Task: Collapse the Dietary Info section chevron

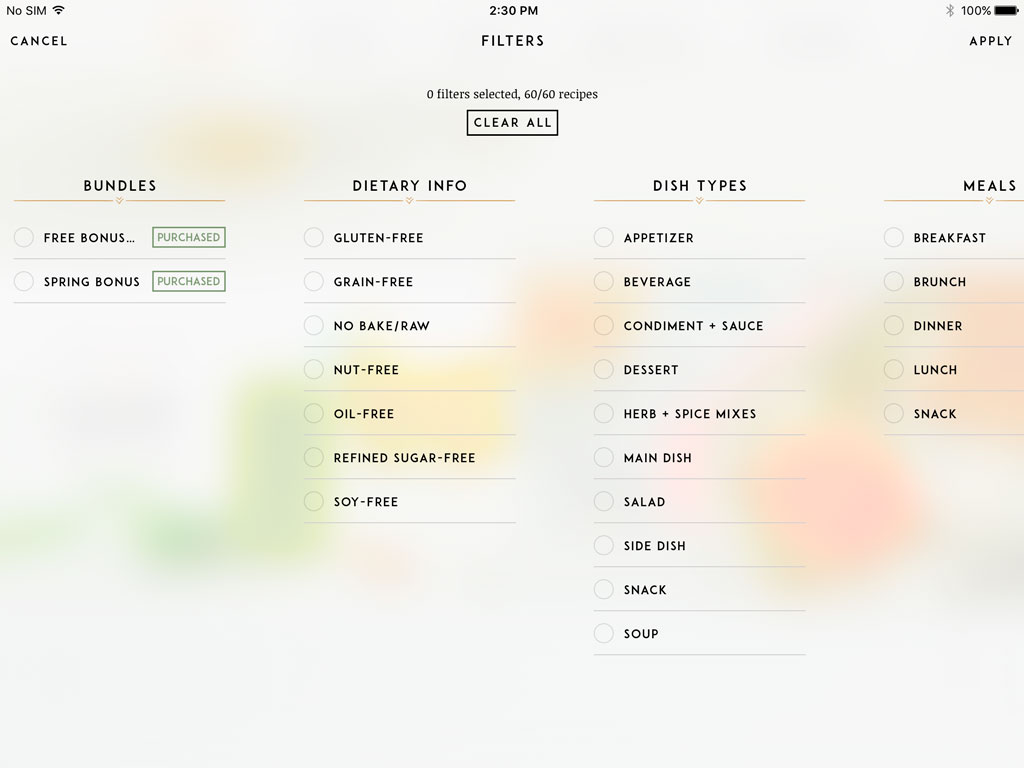Action: [x=409, y=201]
